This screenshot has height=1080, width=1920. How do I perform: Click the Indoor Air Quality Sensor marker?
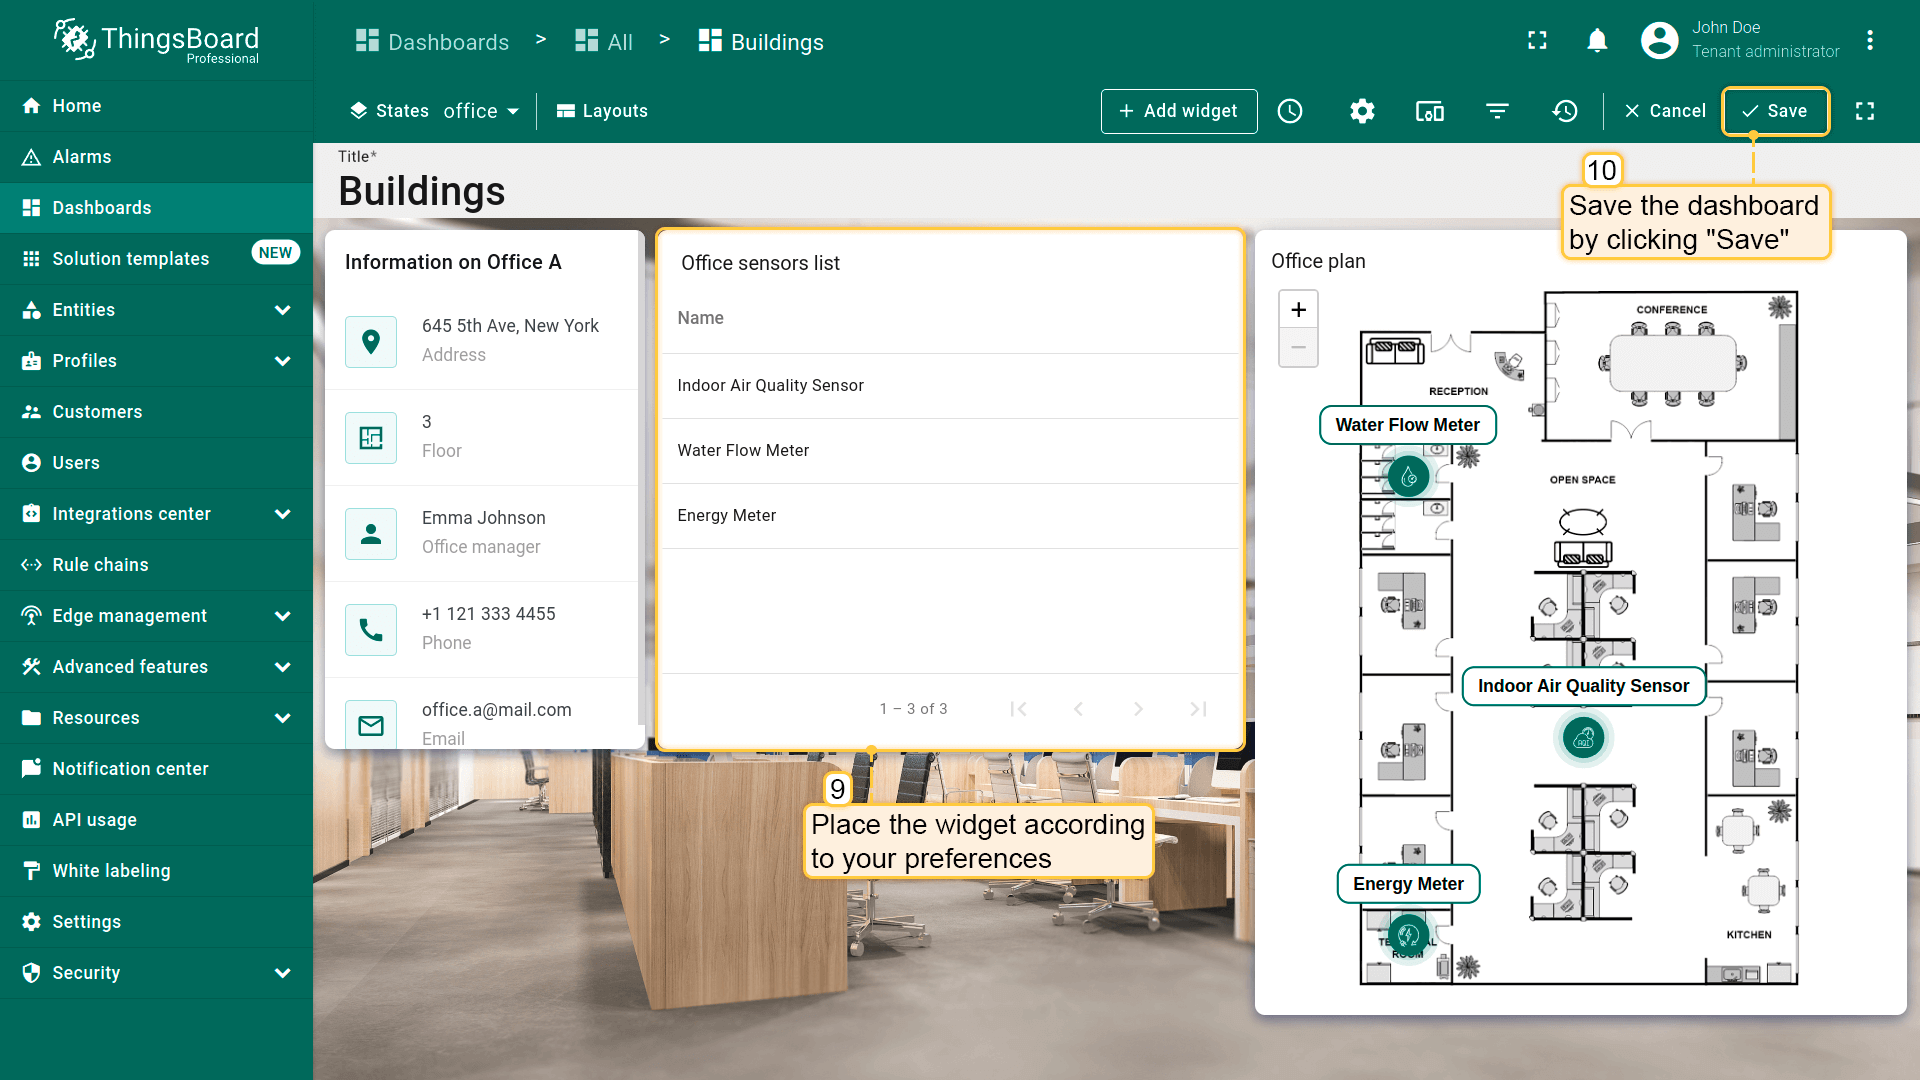coord(1583,738)
